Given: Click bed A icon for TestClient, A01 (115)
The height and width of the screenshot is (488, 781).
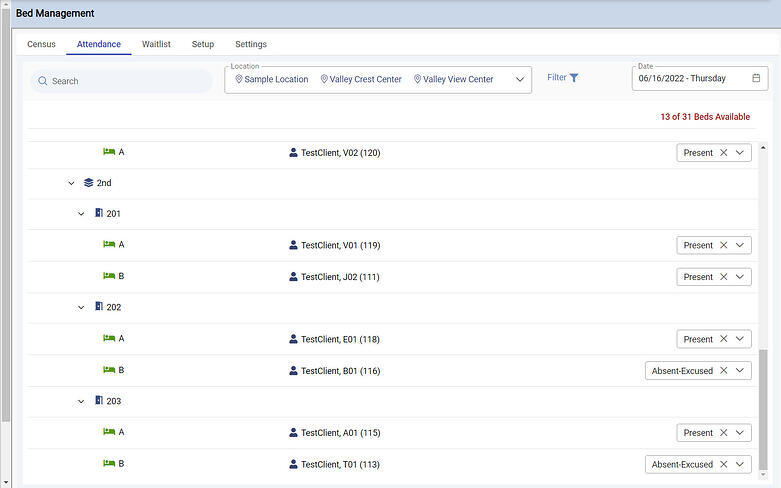Looking at the screenshot, I should click(x=109, y=431).
